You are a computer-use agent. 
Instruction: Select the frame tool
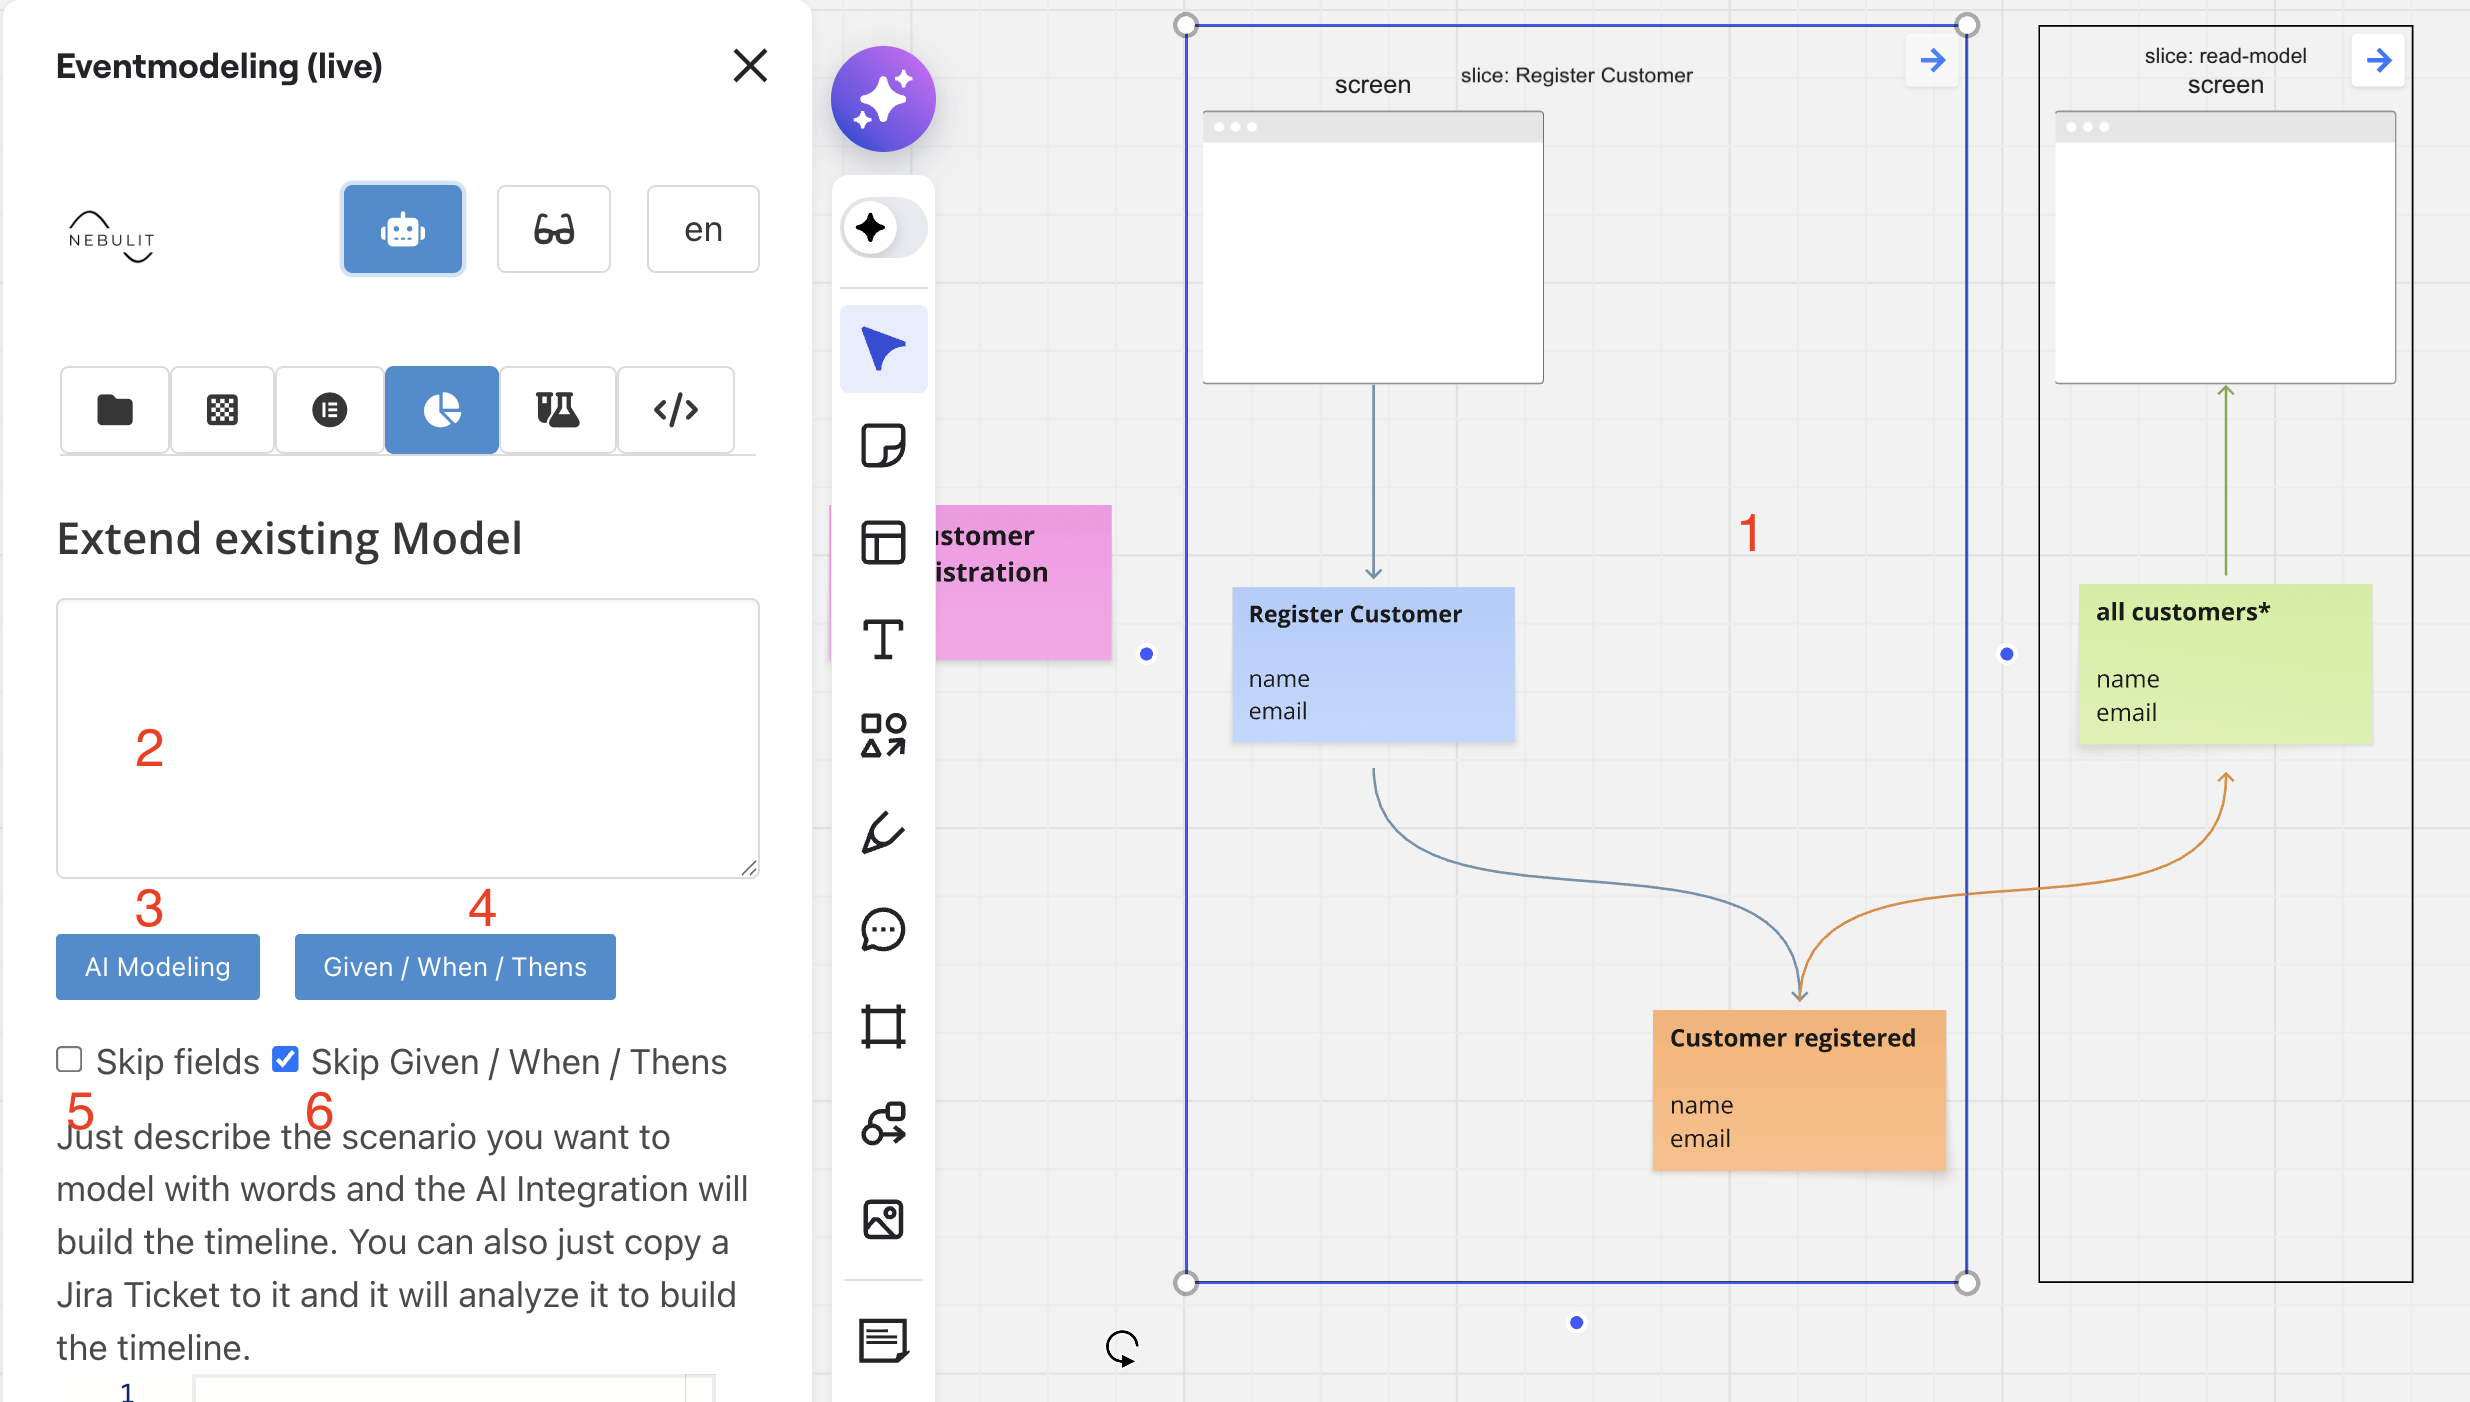[883, 1026]
